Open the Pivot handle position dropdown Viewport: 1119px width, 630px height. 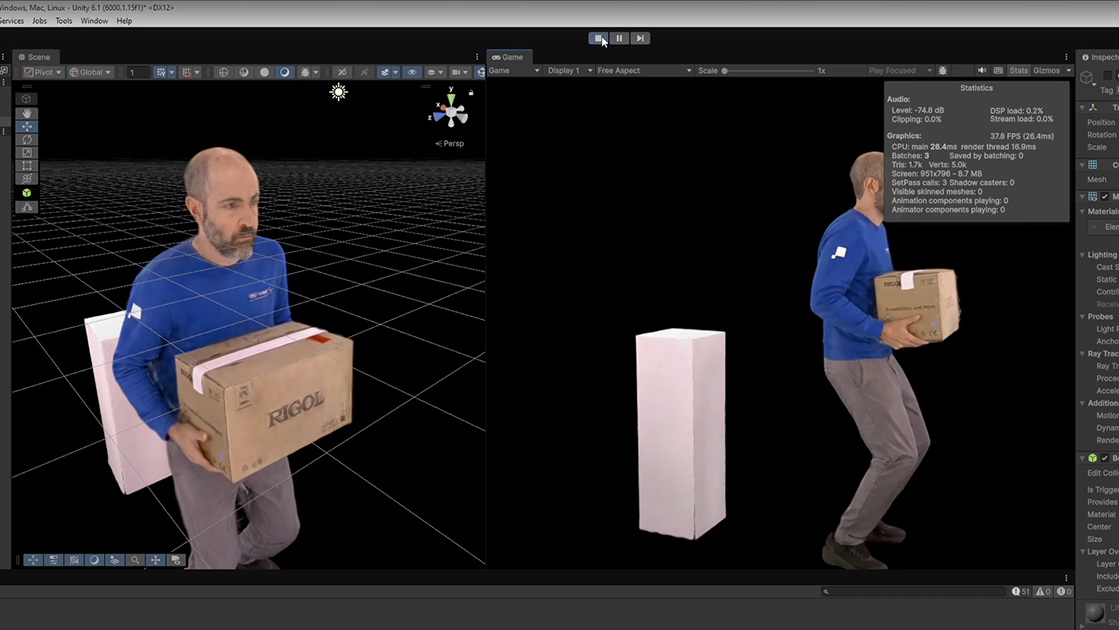coord(43,72)
